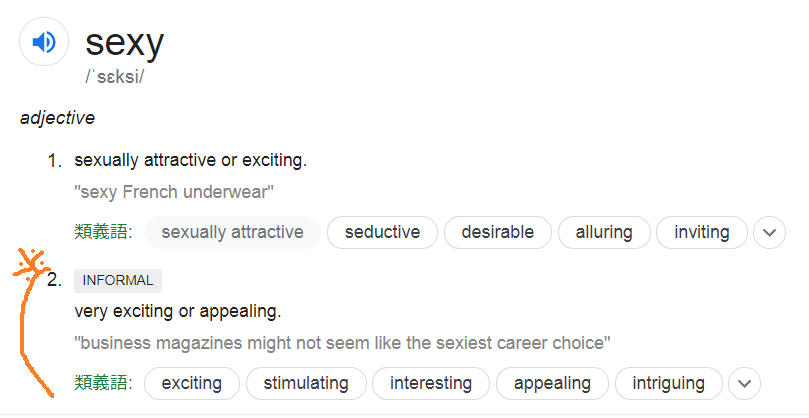Screen dimensions: 809x418
Task: Click the INFORMAL label badge
Action: tap(118, 281)
